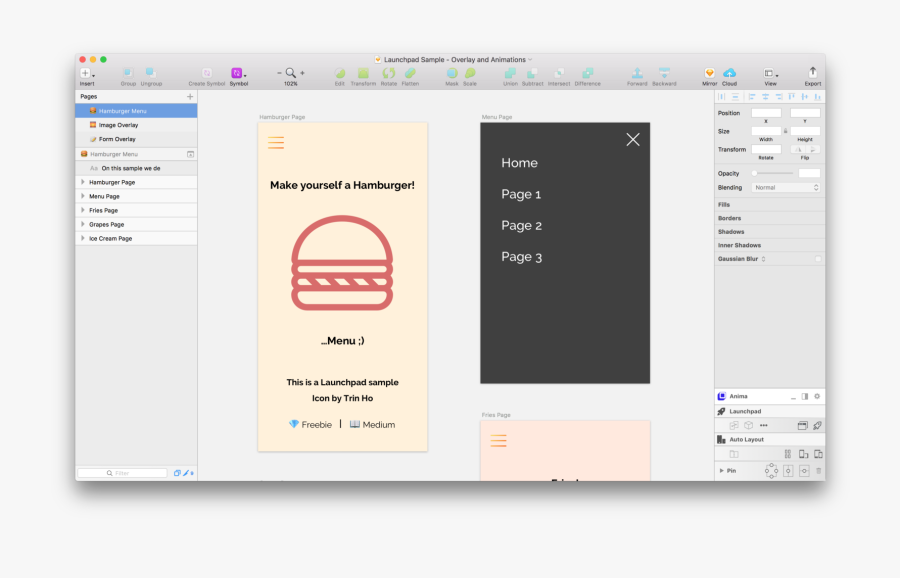
Task: Click the Width size field
Action: pos(766,131)
